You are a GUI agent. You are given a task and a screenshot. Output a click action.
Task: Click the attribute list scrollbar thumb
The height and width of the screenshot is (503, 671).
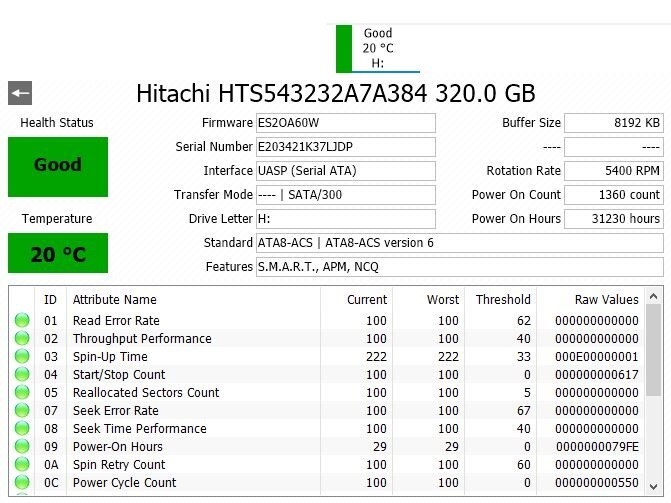coord(653,350)
